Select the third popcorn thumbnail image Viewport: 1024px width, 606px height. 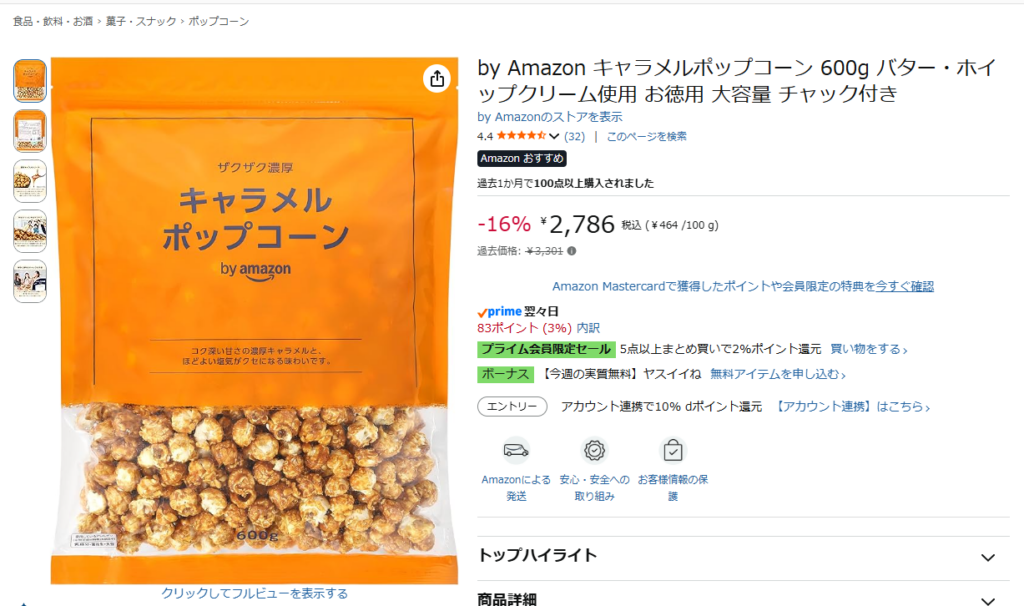30,181
